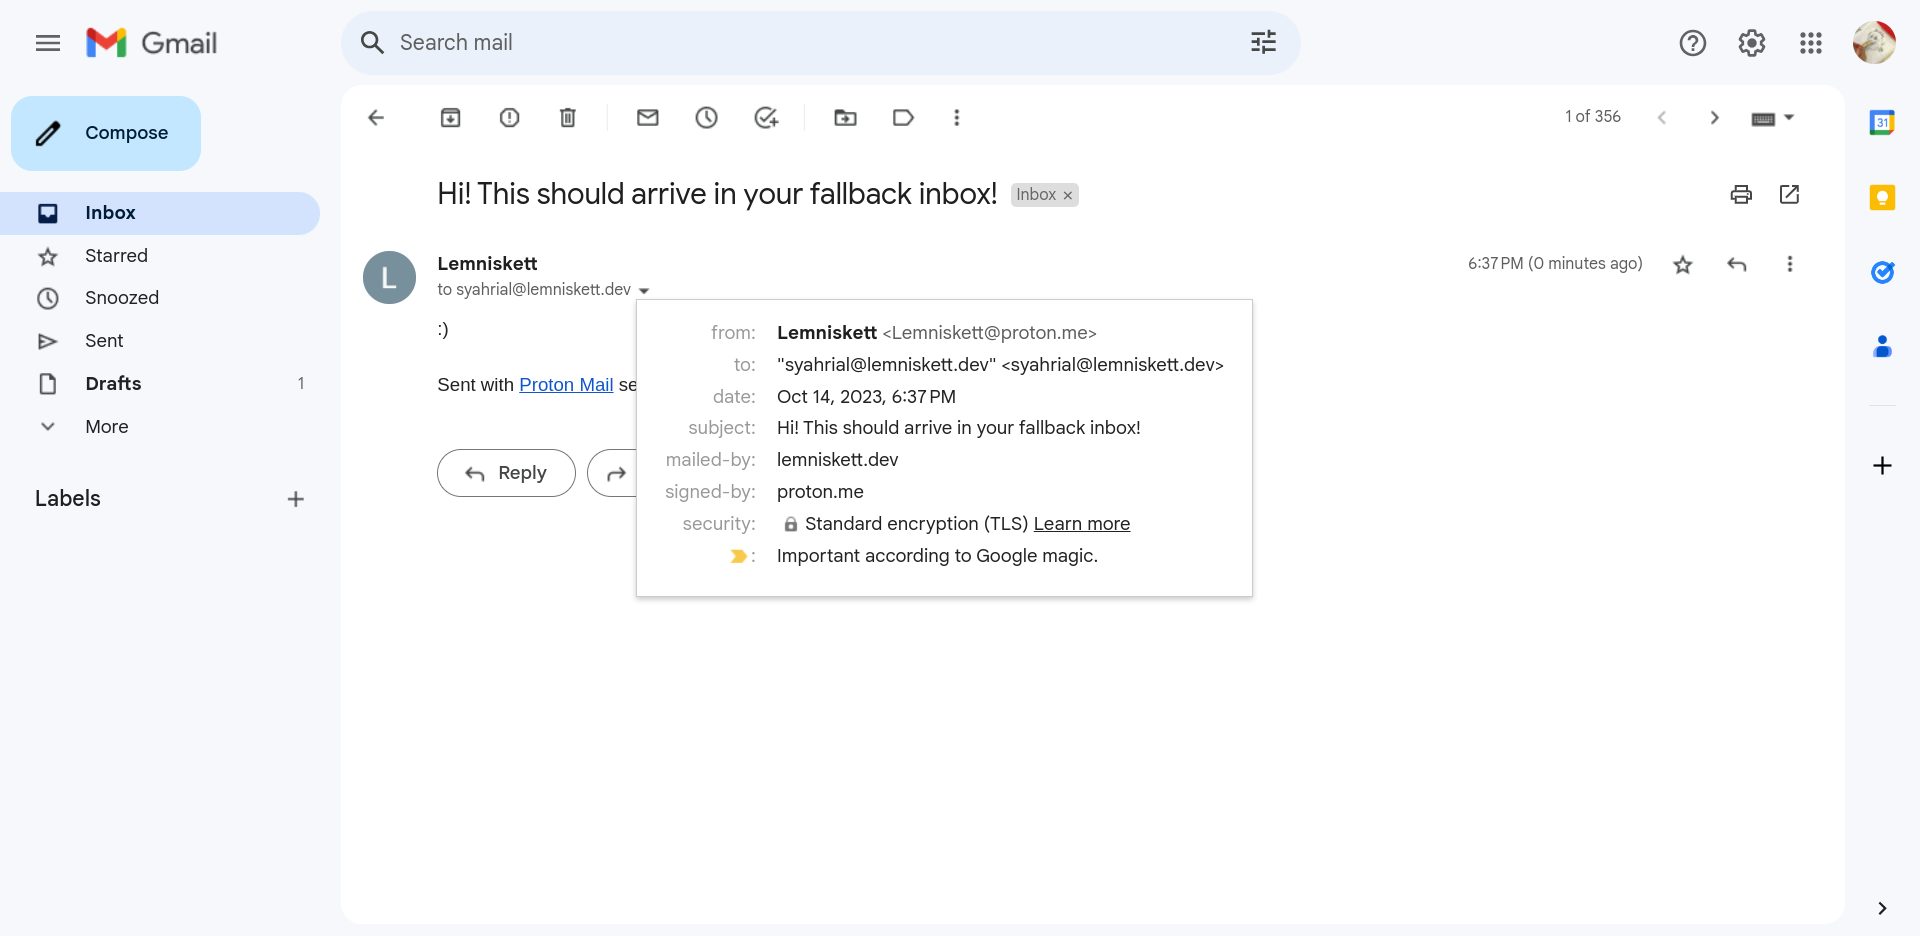The height and width of the screenshot is (936, 1920).
Task: Open the Starred folder
Action: 116,256
